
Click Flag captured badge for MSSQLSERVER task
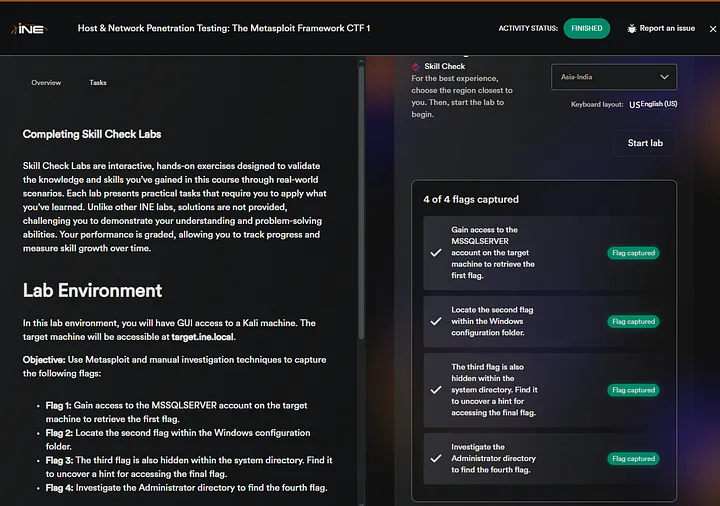click(x=633, y=253)
